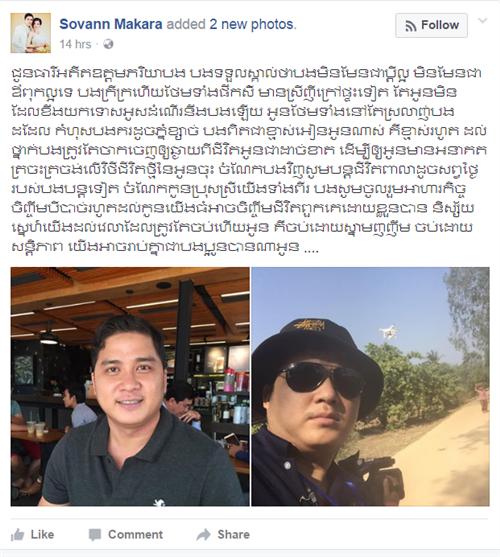The width and height of the screenshot is (500, 557).
Task: Click the RSS feed icon inside Follow
Action: [411, 26]
